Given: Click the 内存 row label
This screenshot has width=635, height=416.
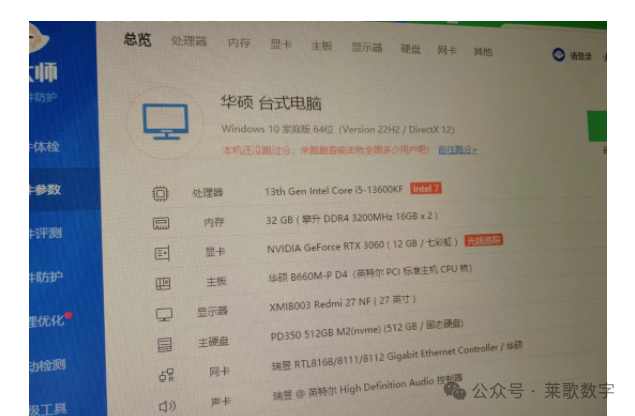Looking at the screenshot, I should [214, 222].
